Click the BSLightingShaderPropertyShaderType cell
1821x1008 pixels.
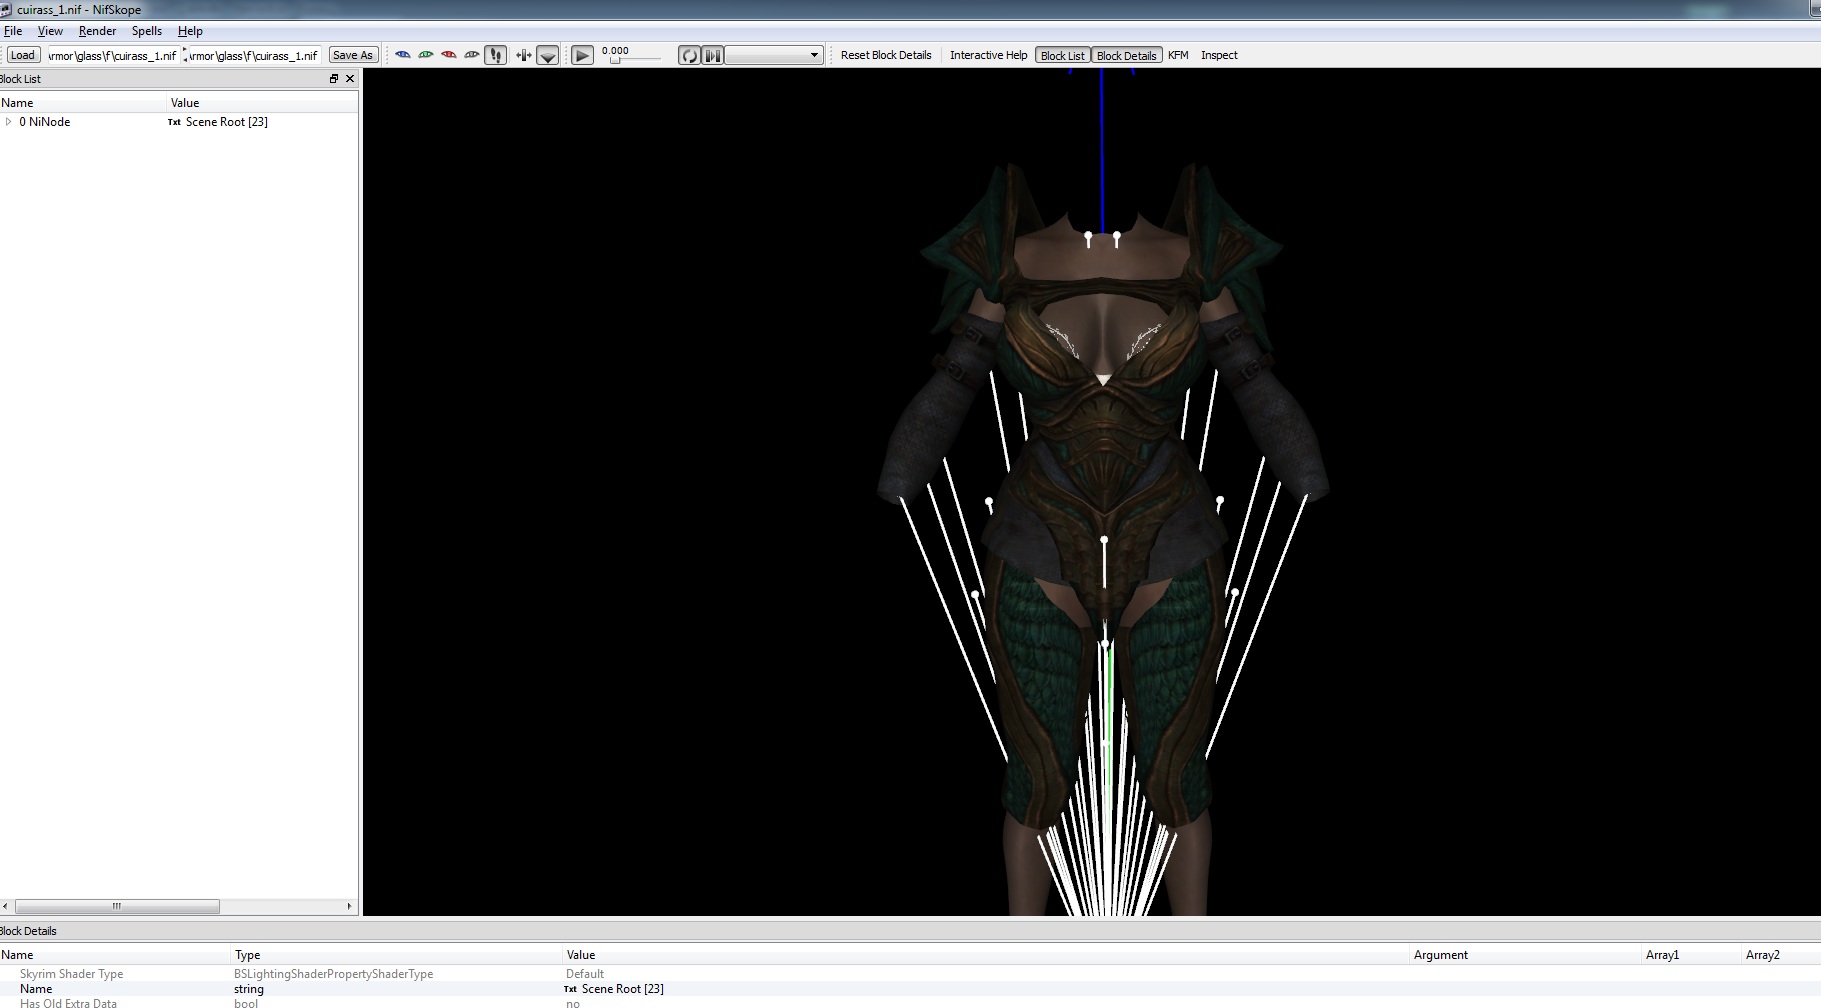coord(334,974)
